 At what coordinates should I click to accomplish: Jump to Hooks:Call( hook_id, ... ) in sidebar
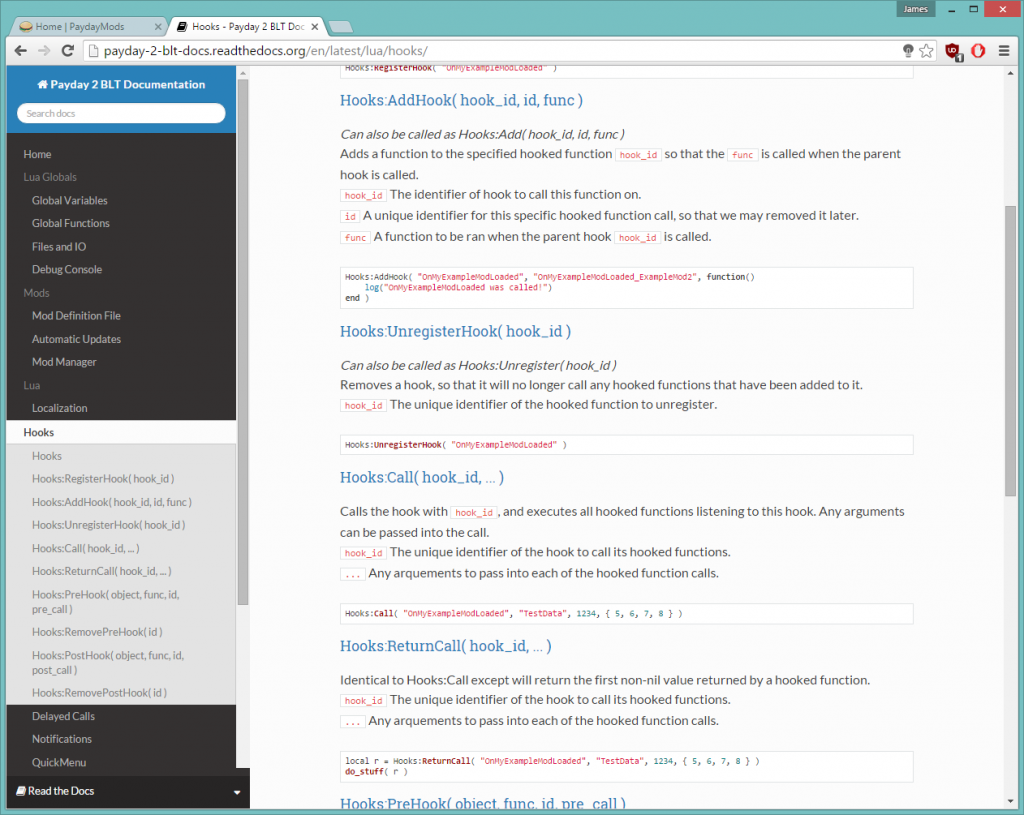point(86,549)
